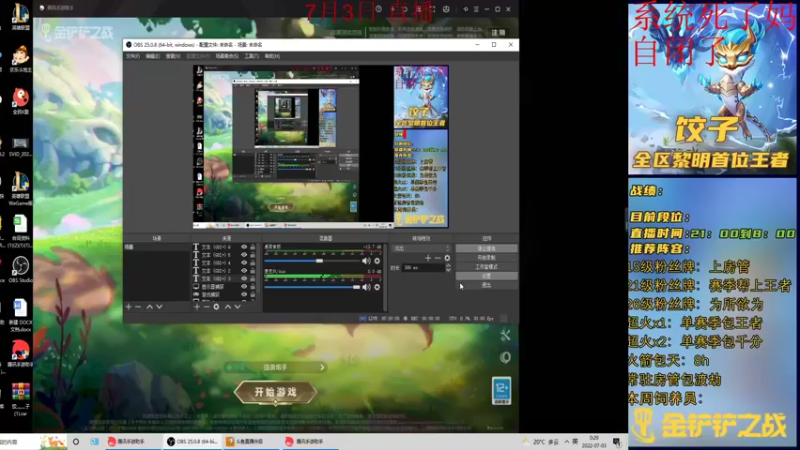Open the 文件(F) menu in OBS
The height and width of the screenshot is (450, 800).
133,56
